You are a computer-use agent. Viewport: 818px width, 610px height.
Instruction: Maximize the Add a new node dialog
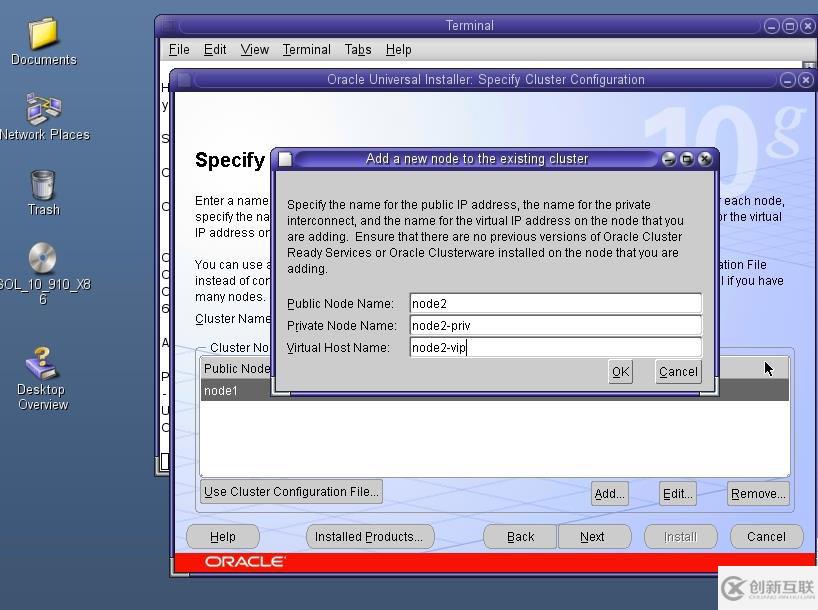click(687, 159)
